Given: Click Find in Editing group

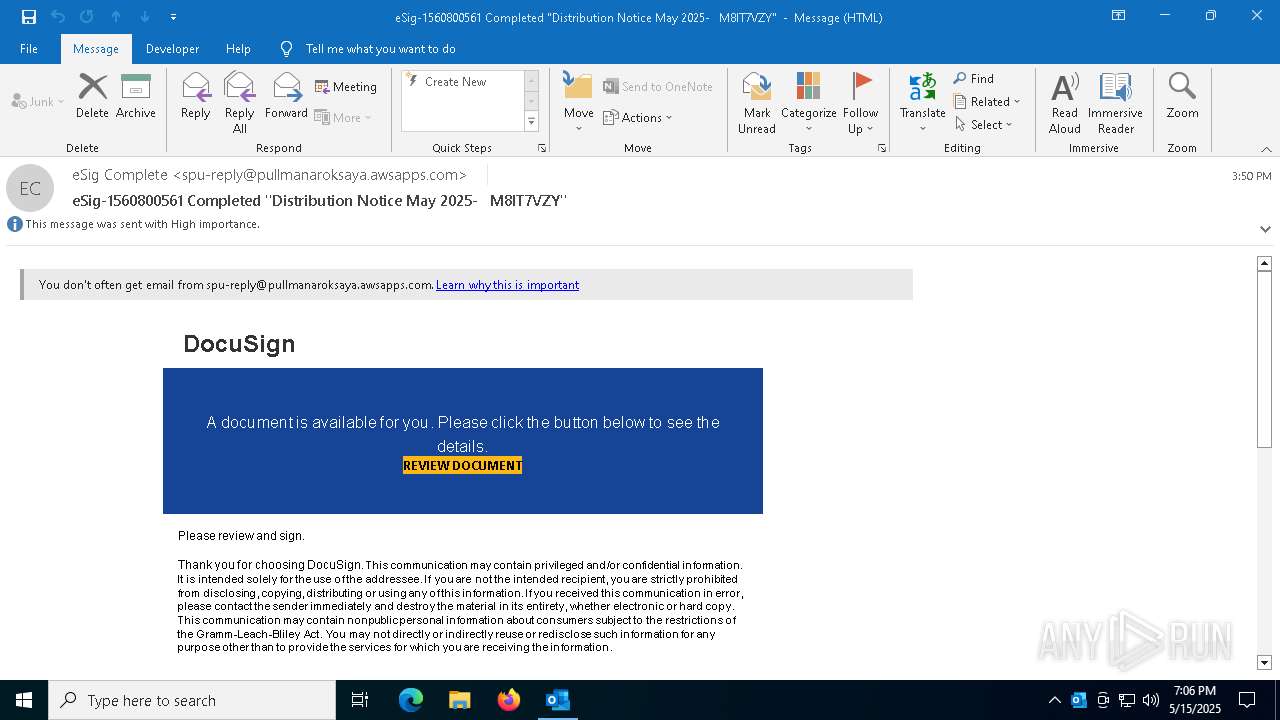Looking at the screenshot, I should [974, 79].
